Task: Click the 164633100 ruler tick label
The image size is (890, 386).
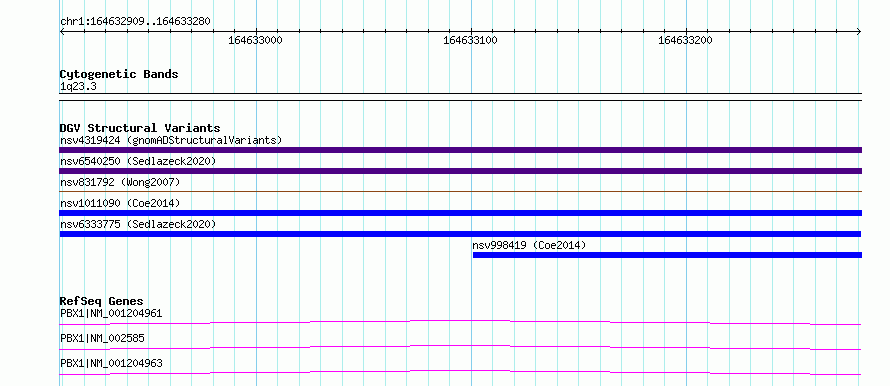Action: click(x=470, y=40)
